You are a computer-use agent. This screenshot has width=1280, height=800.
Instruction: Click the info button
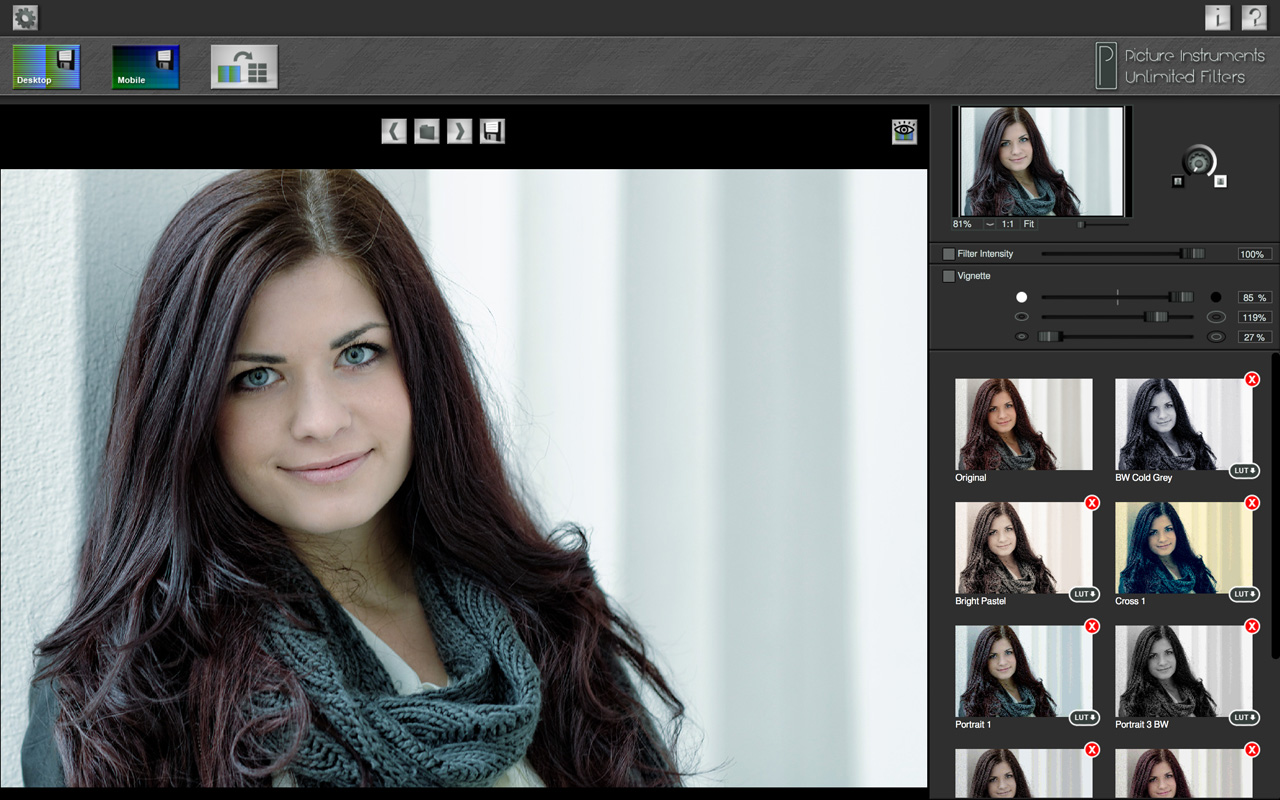tap(1217, 17)
